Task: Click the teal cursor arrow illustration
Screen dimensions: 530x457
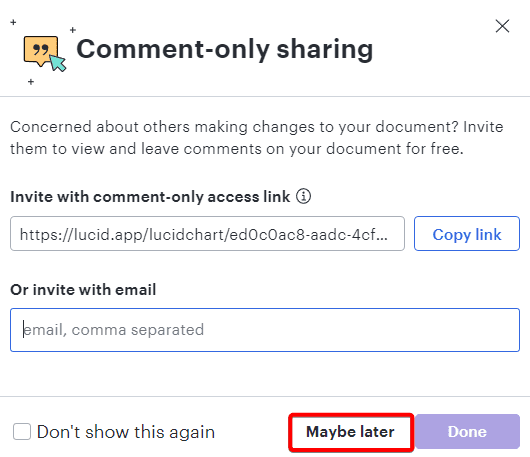Action: coord(58,63)
